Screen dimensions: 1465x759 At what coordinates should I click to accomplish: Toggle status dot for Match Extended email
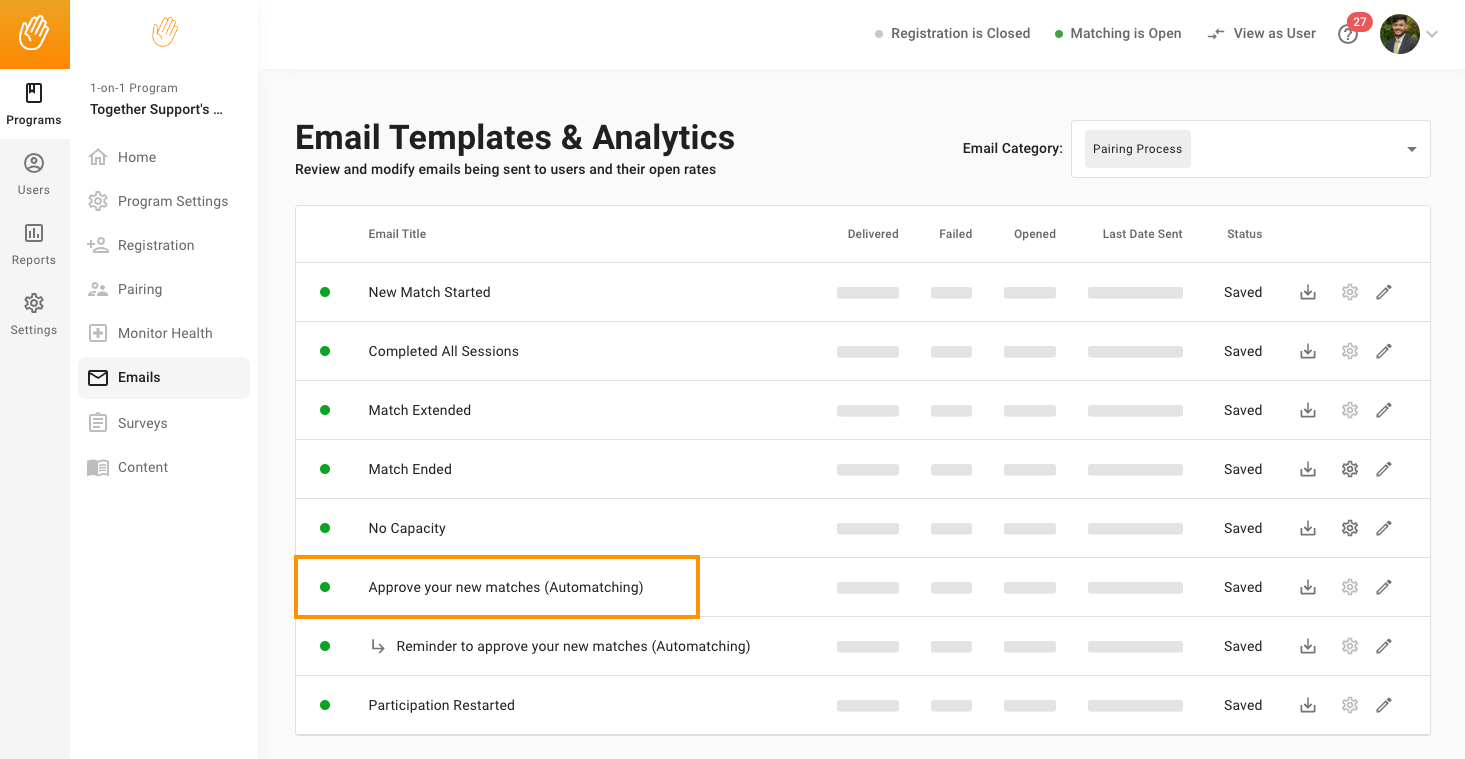pos(325,410)
